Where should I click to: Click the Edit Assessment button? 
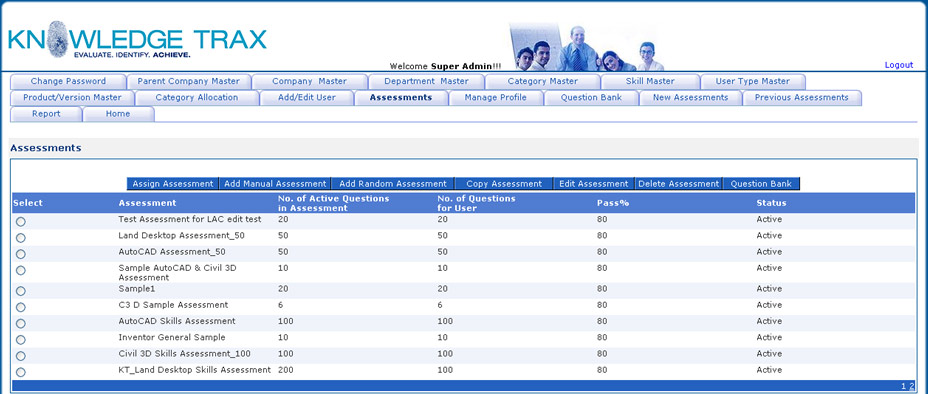(x=594, y=184)
